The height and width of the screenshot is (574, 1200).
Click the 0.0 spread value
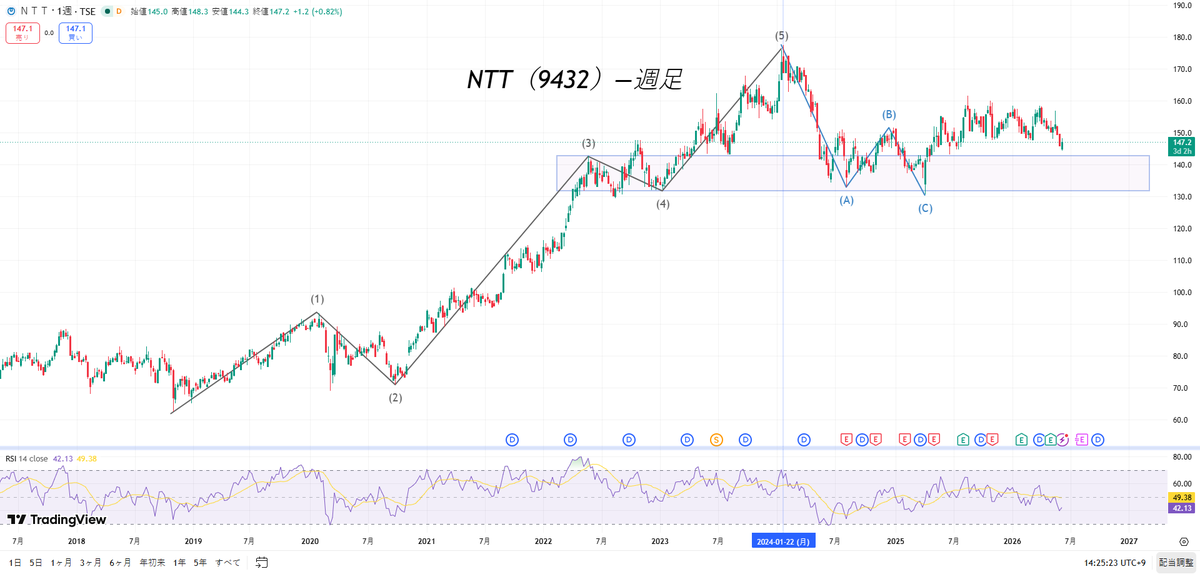[x=49, y=33]
